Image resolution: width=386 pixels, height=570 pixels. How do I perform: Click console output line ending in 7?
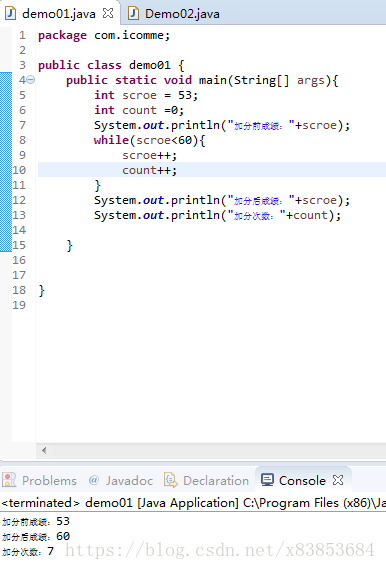(28, 551)
